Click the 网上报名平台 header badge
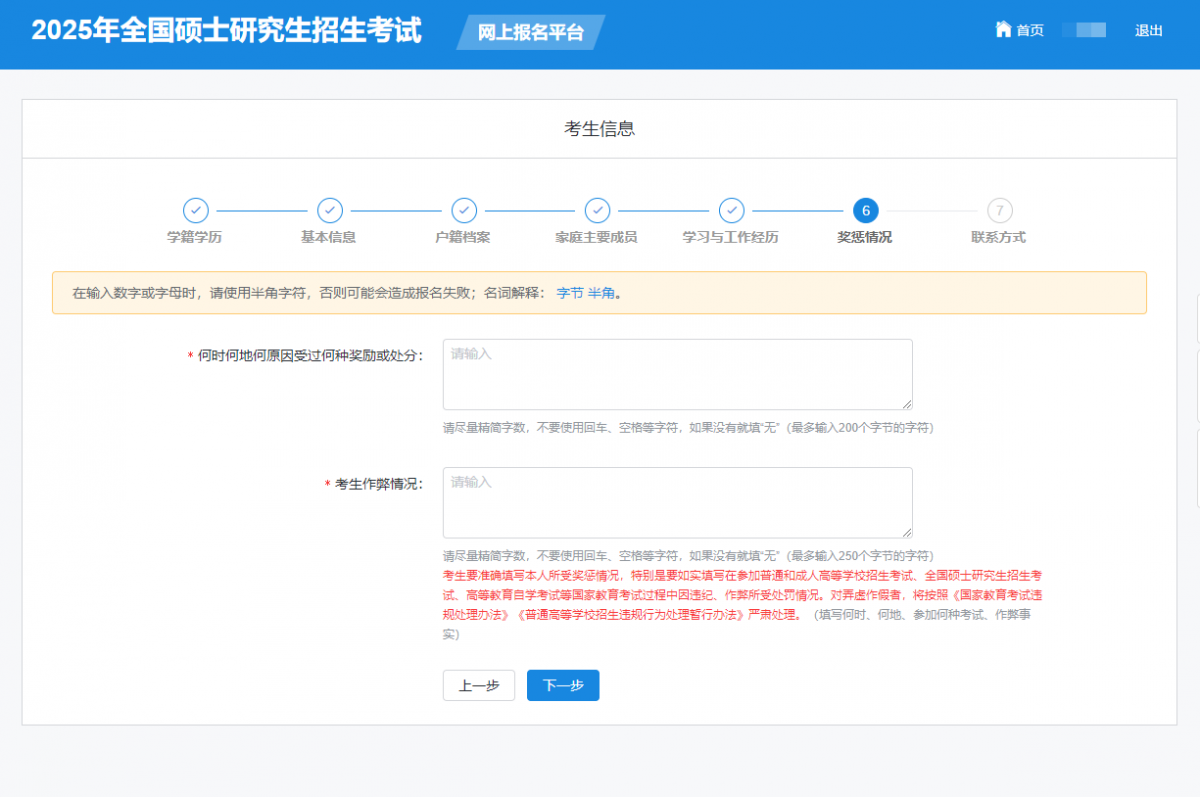1200x797 pixels. (x=530, y=32)
